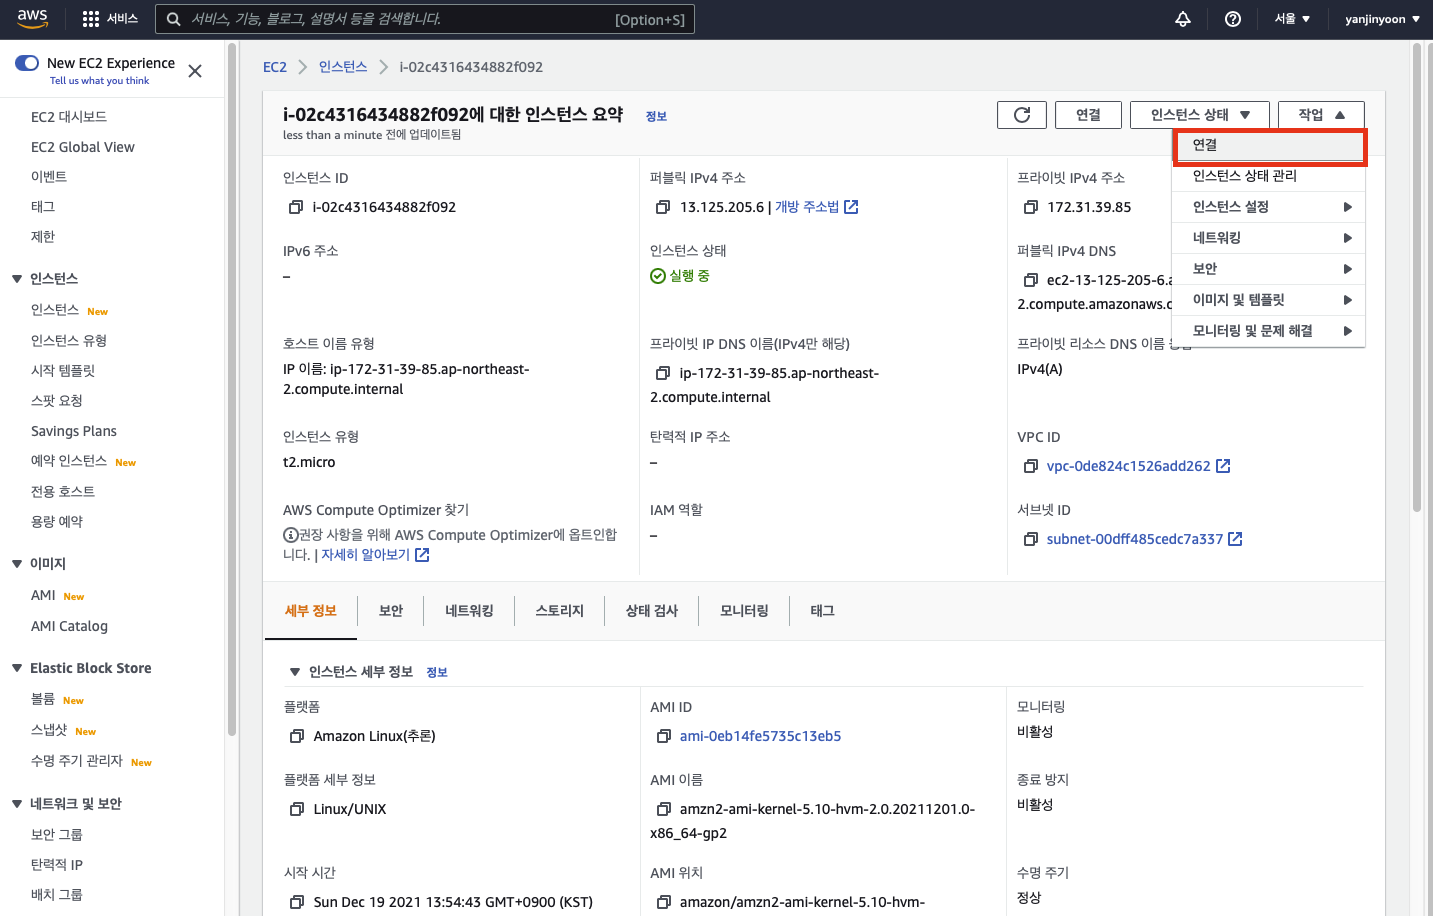Collapse the 인스턴스 sidebar section

[17, 279]
